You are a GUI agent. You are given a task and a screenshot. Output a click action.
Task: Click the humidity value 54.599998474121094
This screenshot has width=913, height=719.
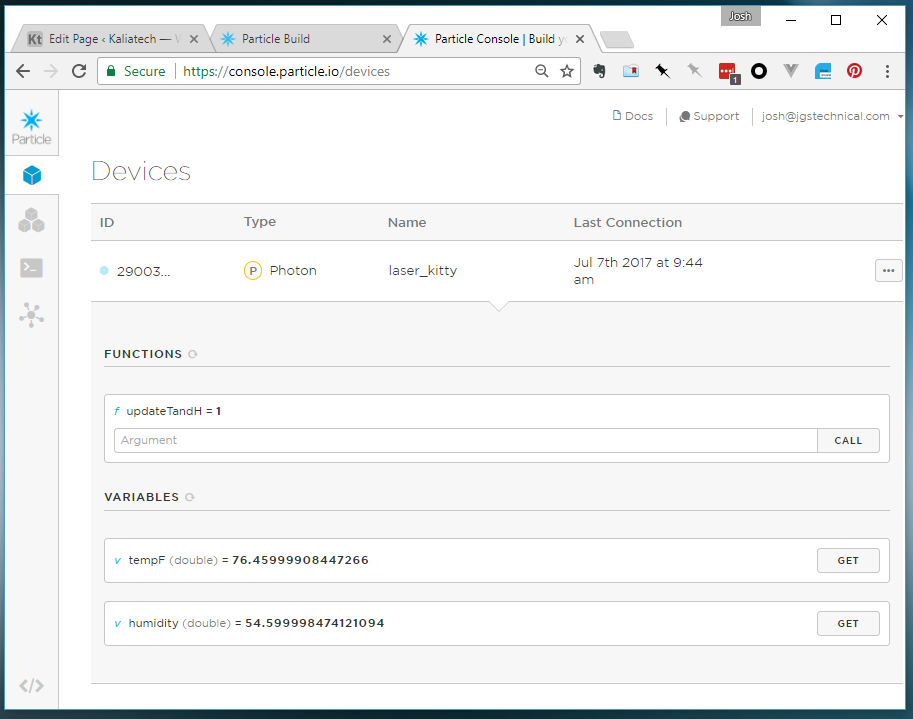point(314,623)
